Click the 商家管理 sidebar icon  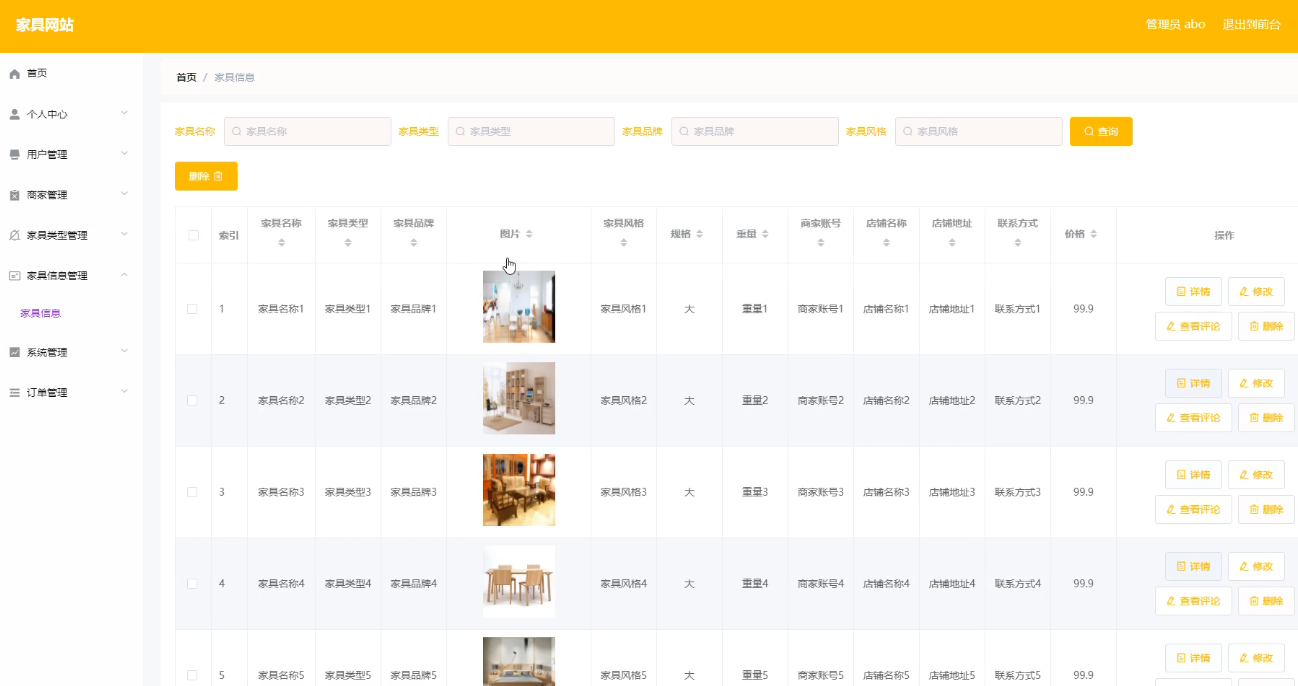pos(15,195)
